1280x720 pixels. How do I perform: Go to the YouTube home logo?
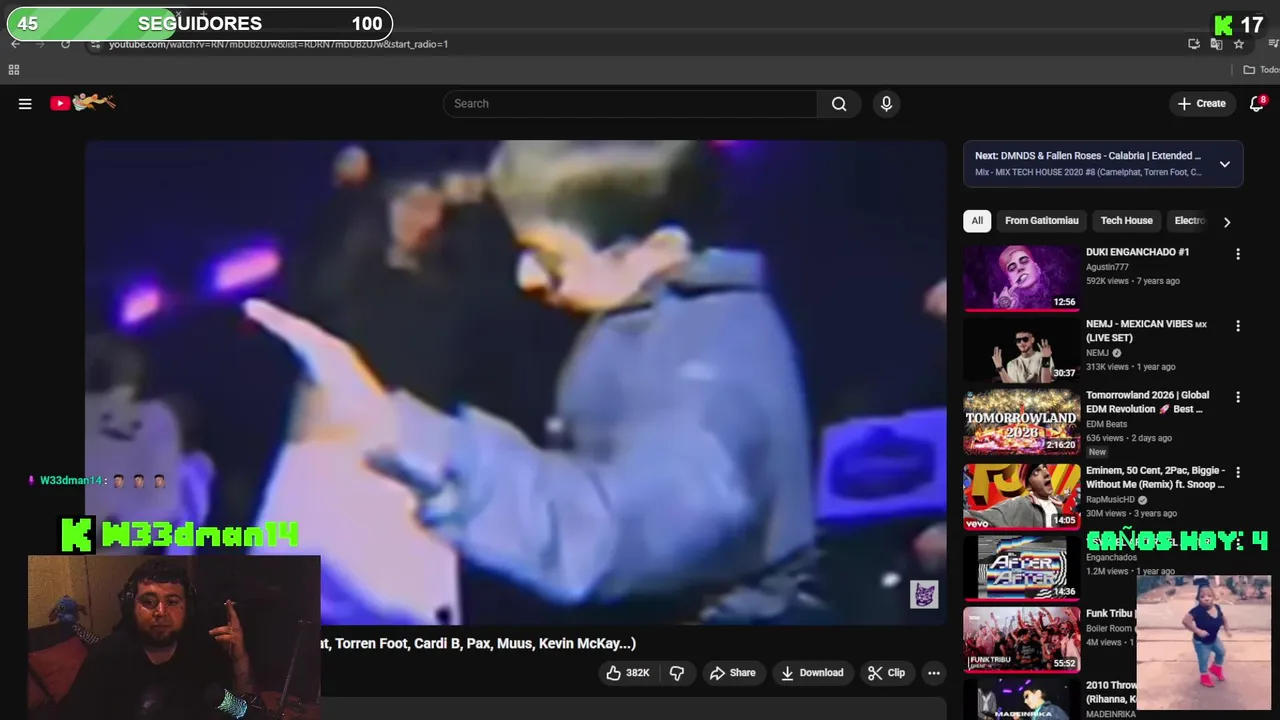tap(83, 103)
